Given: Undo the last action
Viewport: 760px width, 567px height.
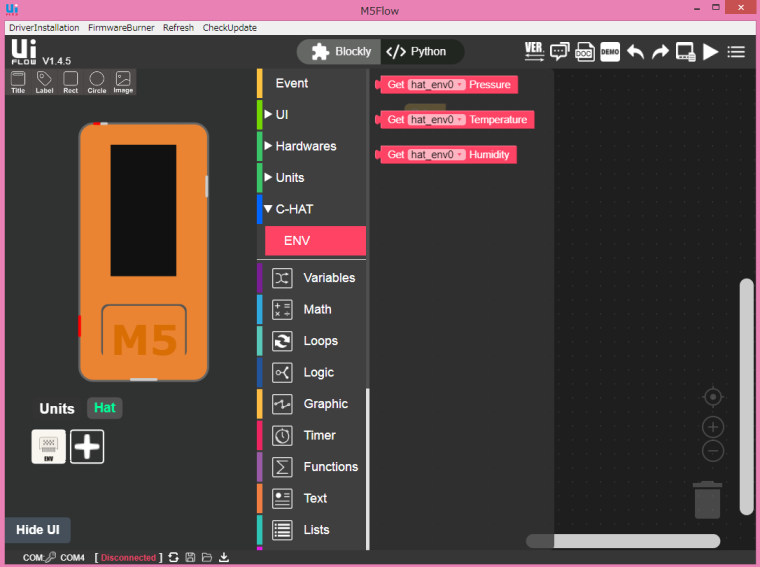Looking at the screenshot, I should [635, 51].
